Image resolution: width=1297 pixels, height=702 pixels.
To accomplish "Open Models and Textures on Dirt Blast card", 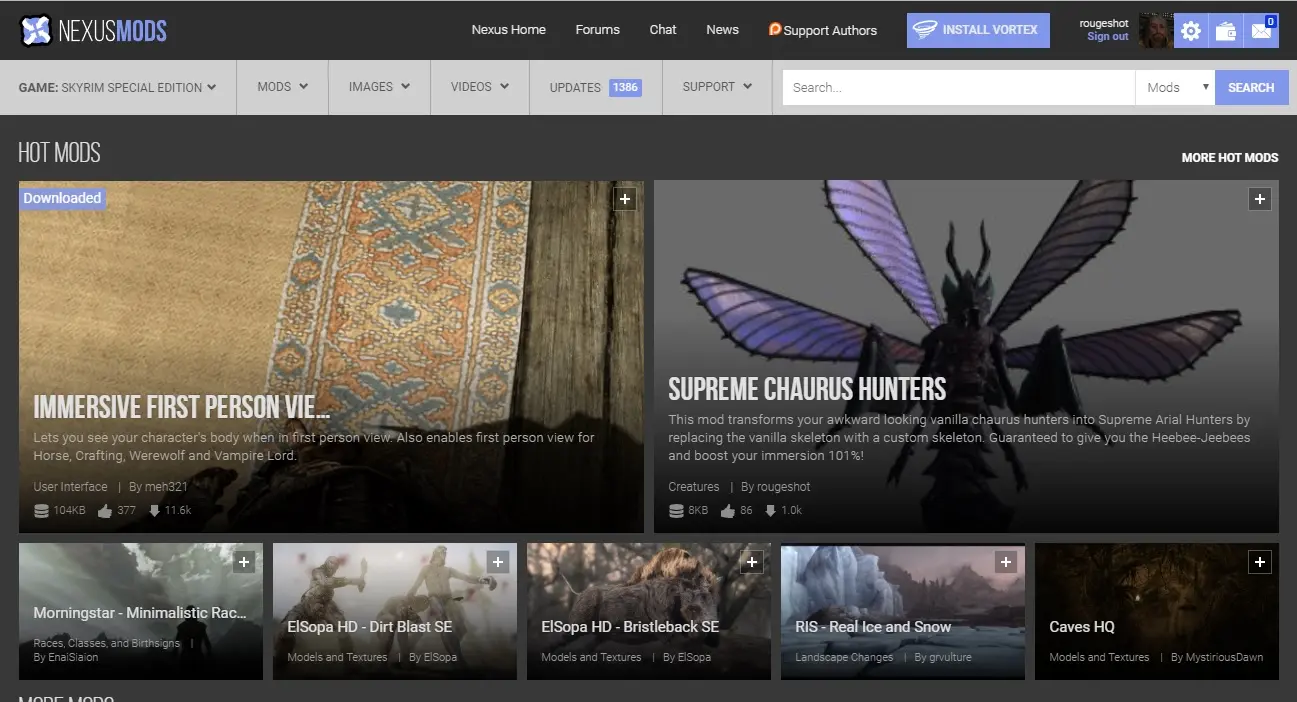I will (337, 657).
